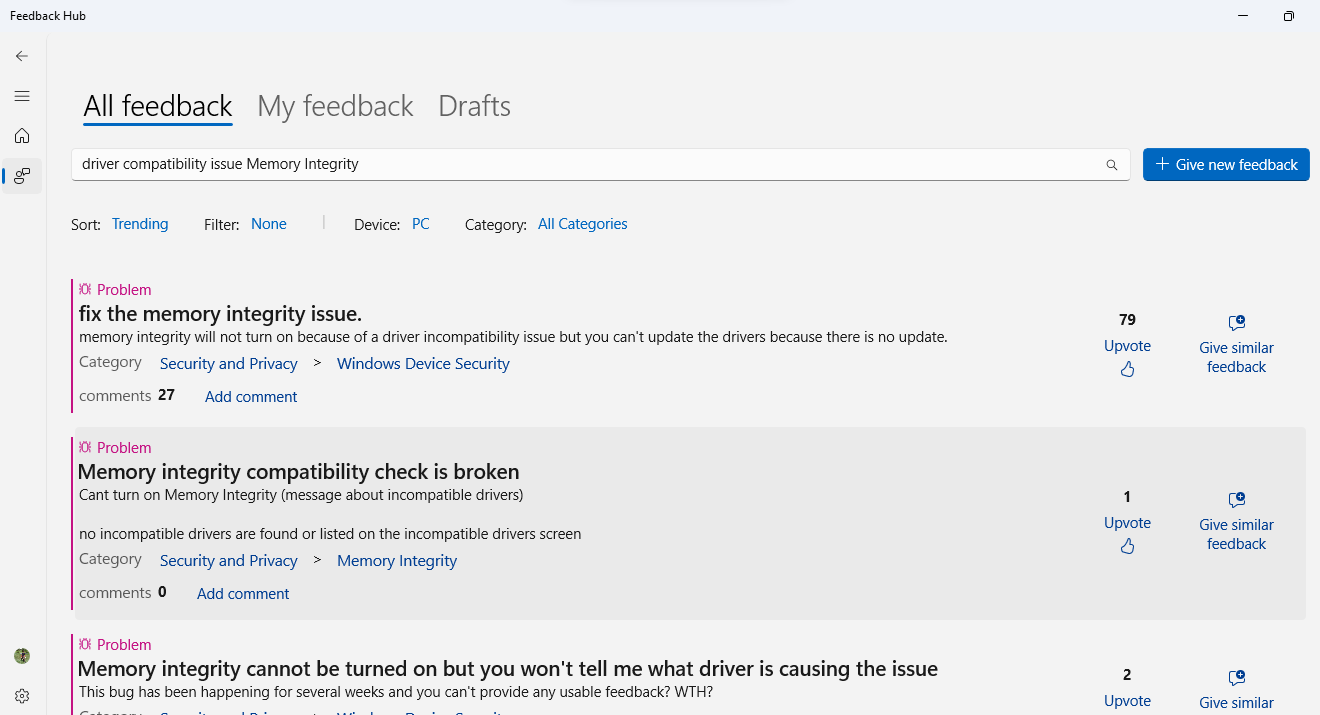
Task: Open 'Memory integrity compatibility check is broken' title
Action: [298, 472]
